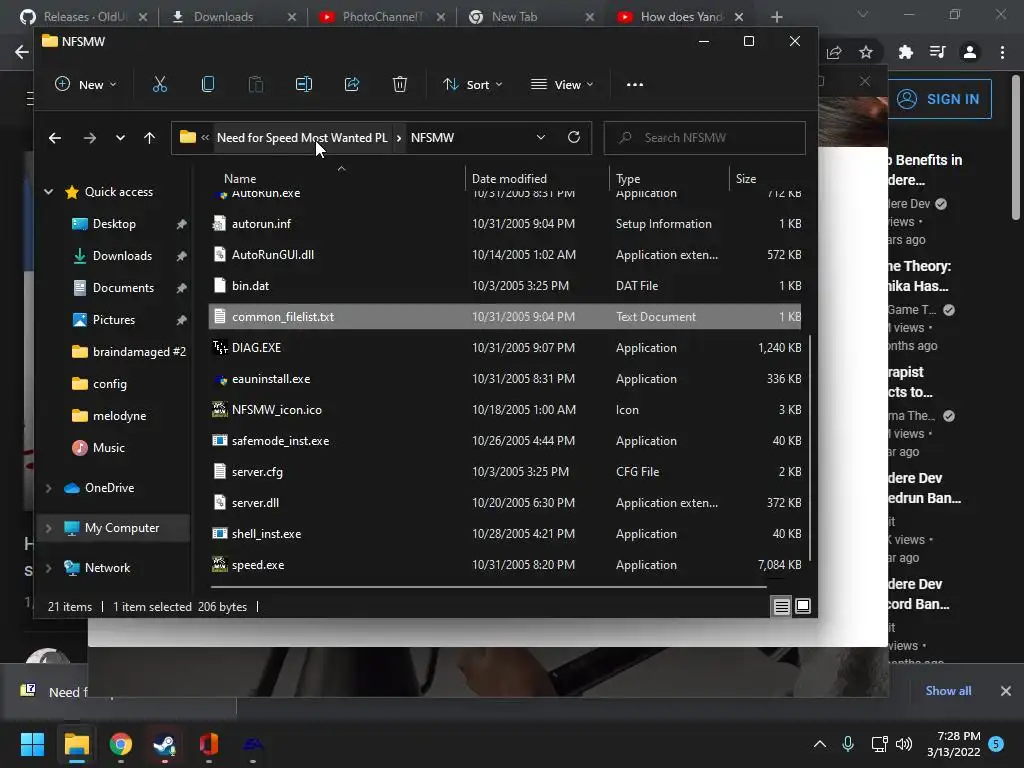The image size is (1024, 768).
Task: Open Chrome from the taskbar
Action: click(121, 744)
